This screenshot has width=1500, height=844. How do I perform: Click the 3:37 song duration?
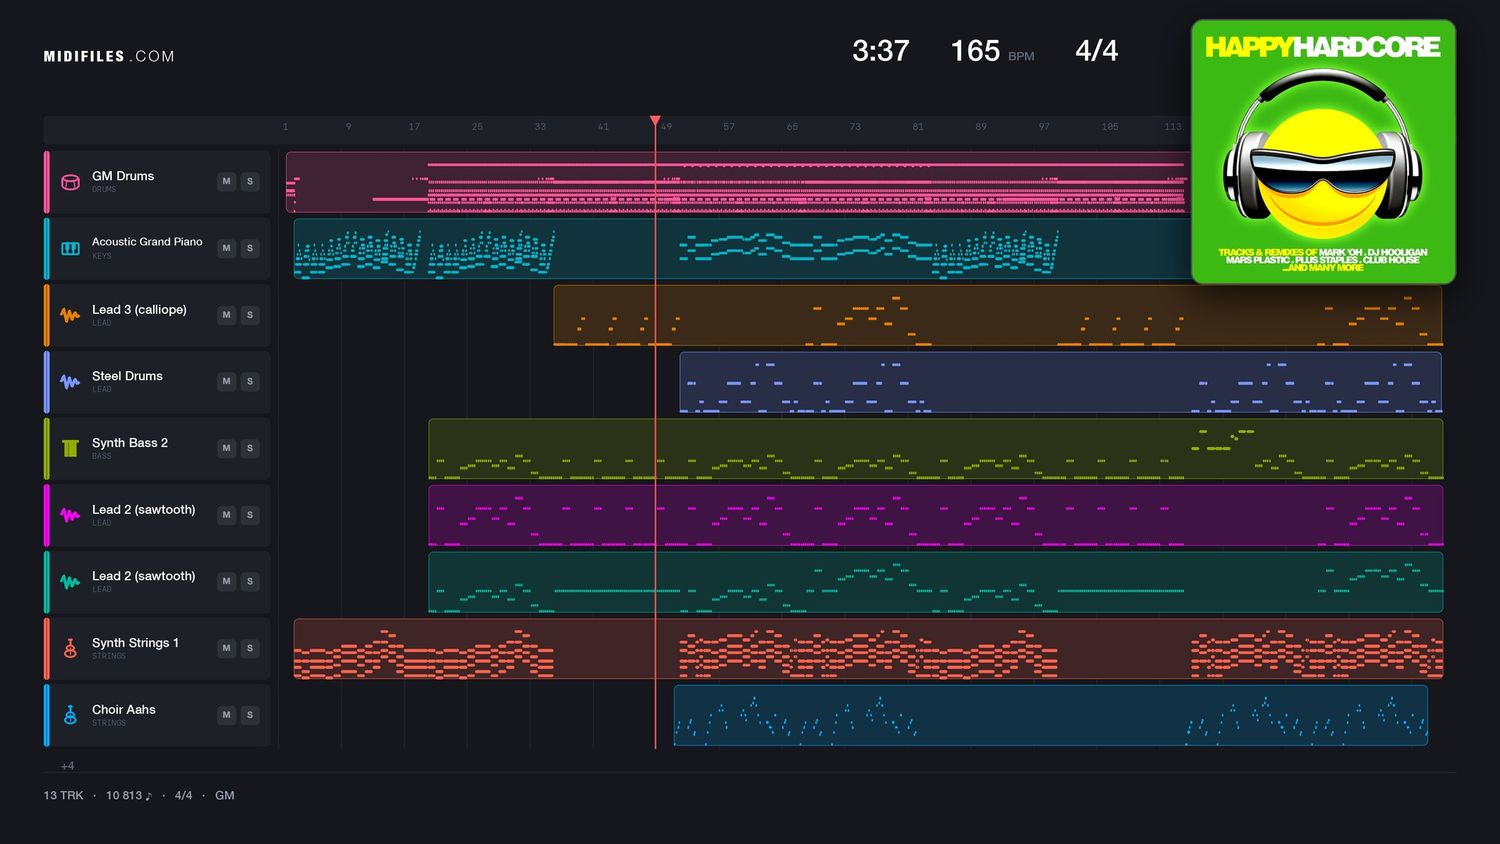tap(880, 51)
